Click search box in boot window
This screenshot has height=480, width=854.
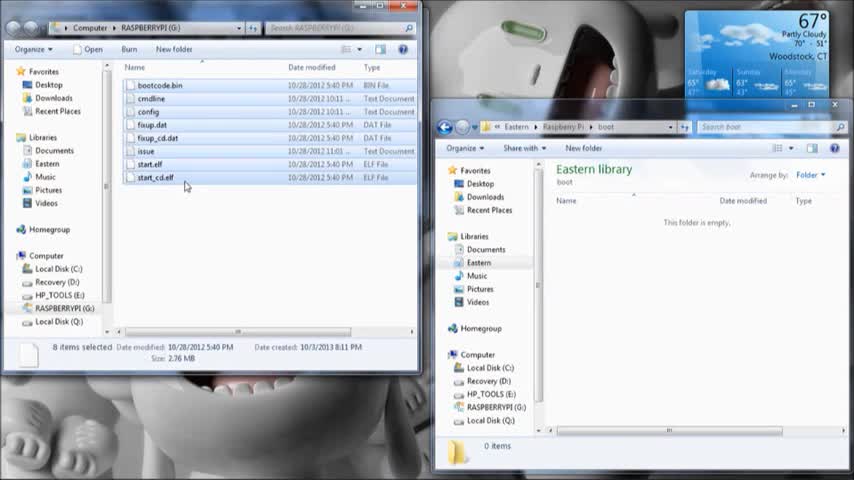[x=772, y=127]
